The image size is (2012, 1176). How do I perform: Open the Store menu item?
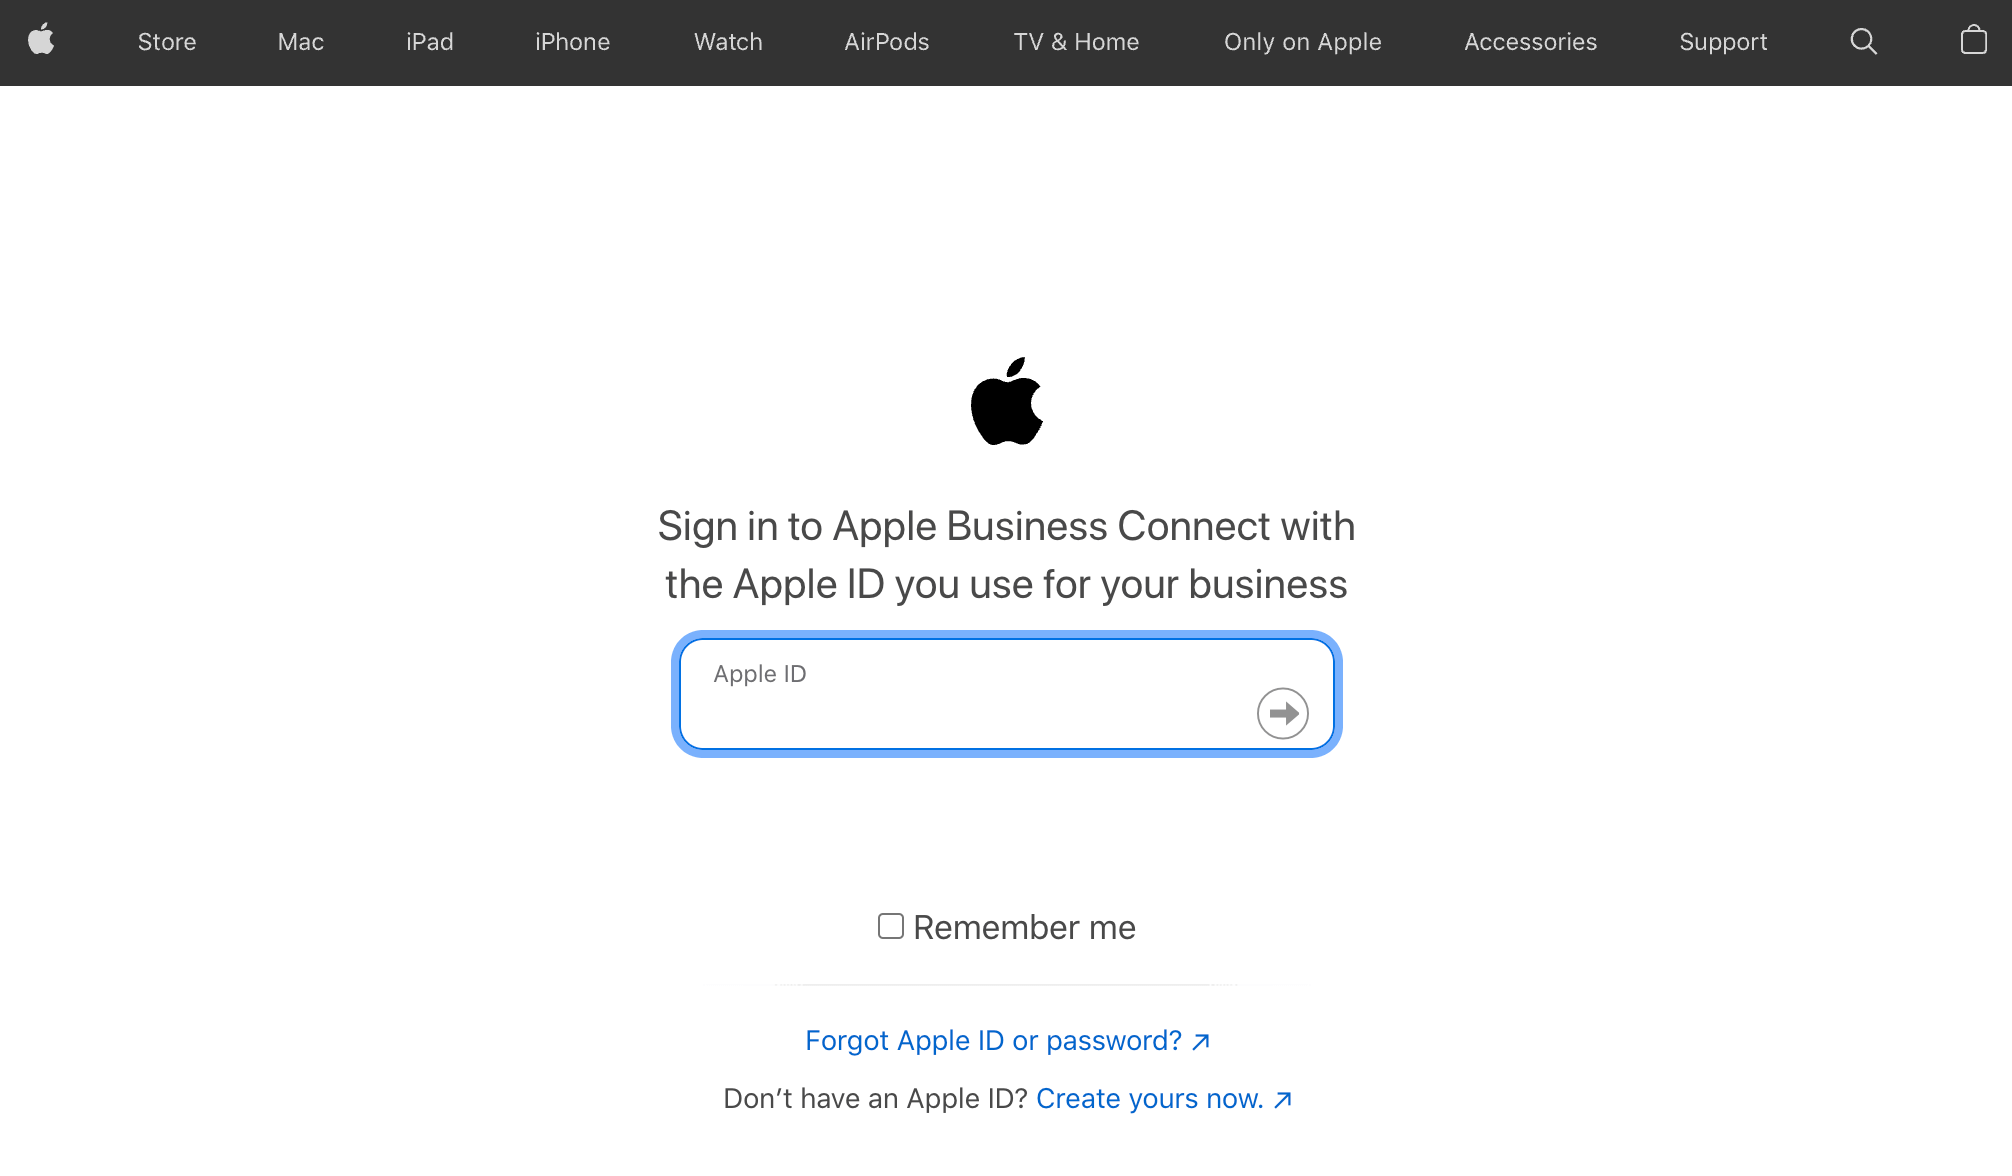[x=167, y=42]
